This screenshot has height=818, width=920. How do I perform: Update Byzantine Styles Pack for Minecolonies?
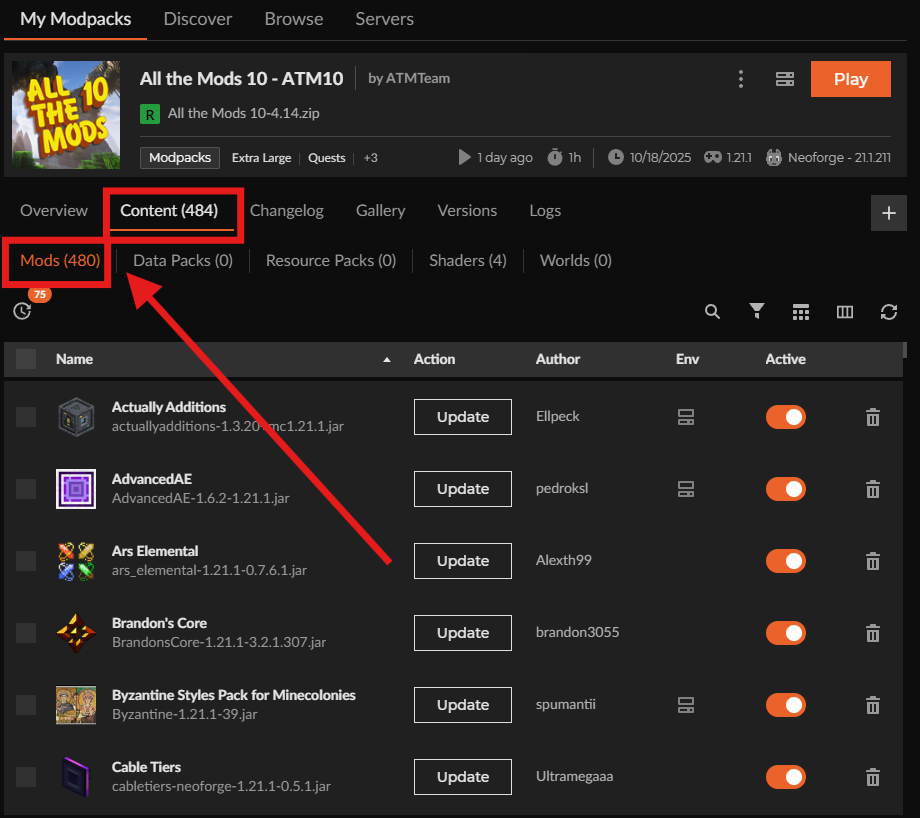coord(462,705)
